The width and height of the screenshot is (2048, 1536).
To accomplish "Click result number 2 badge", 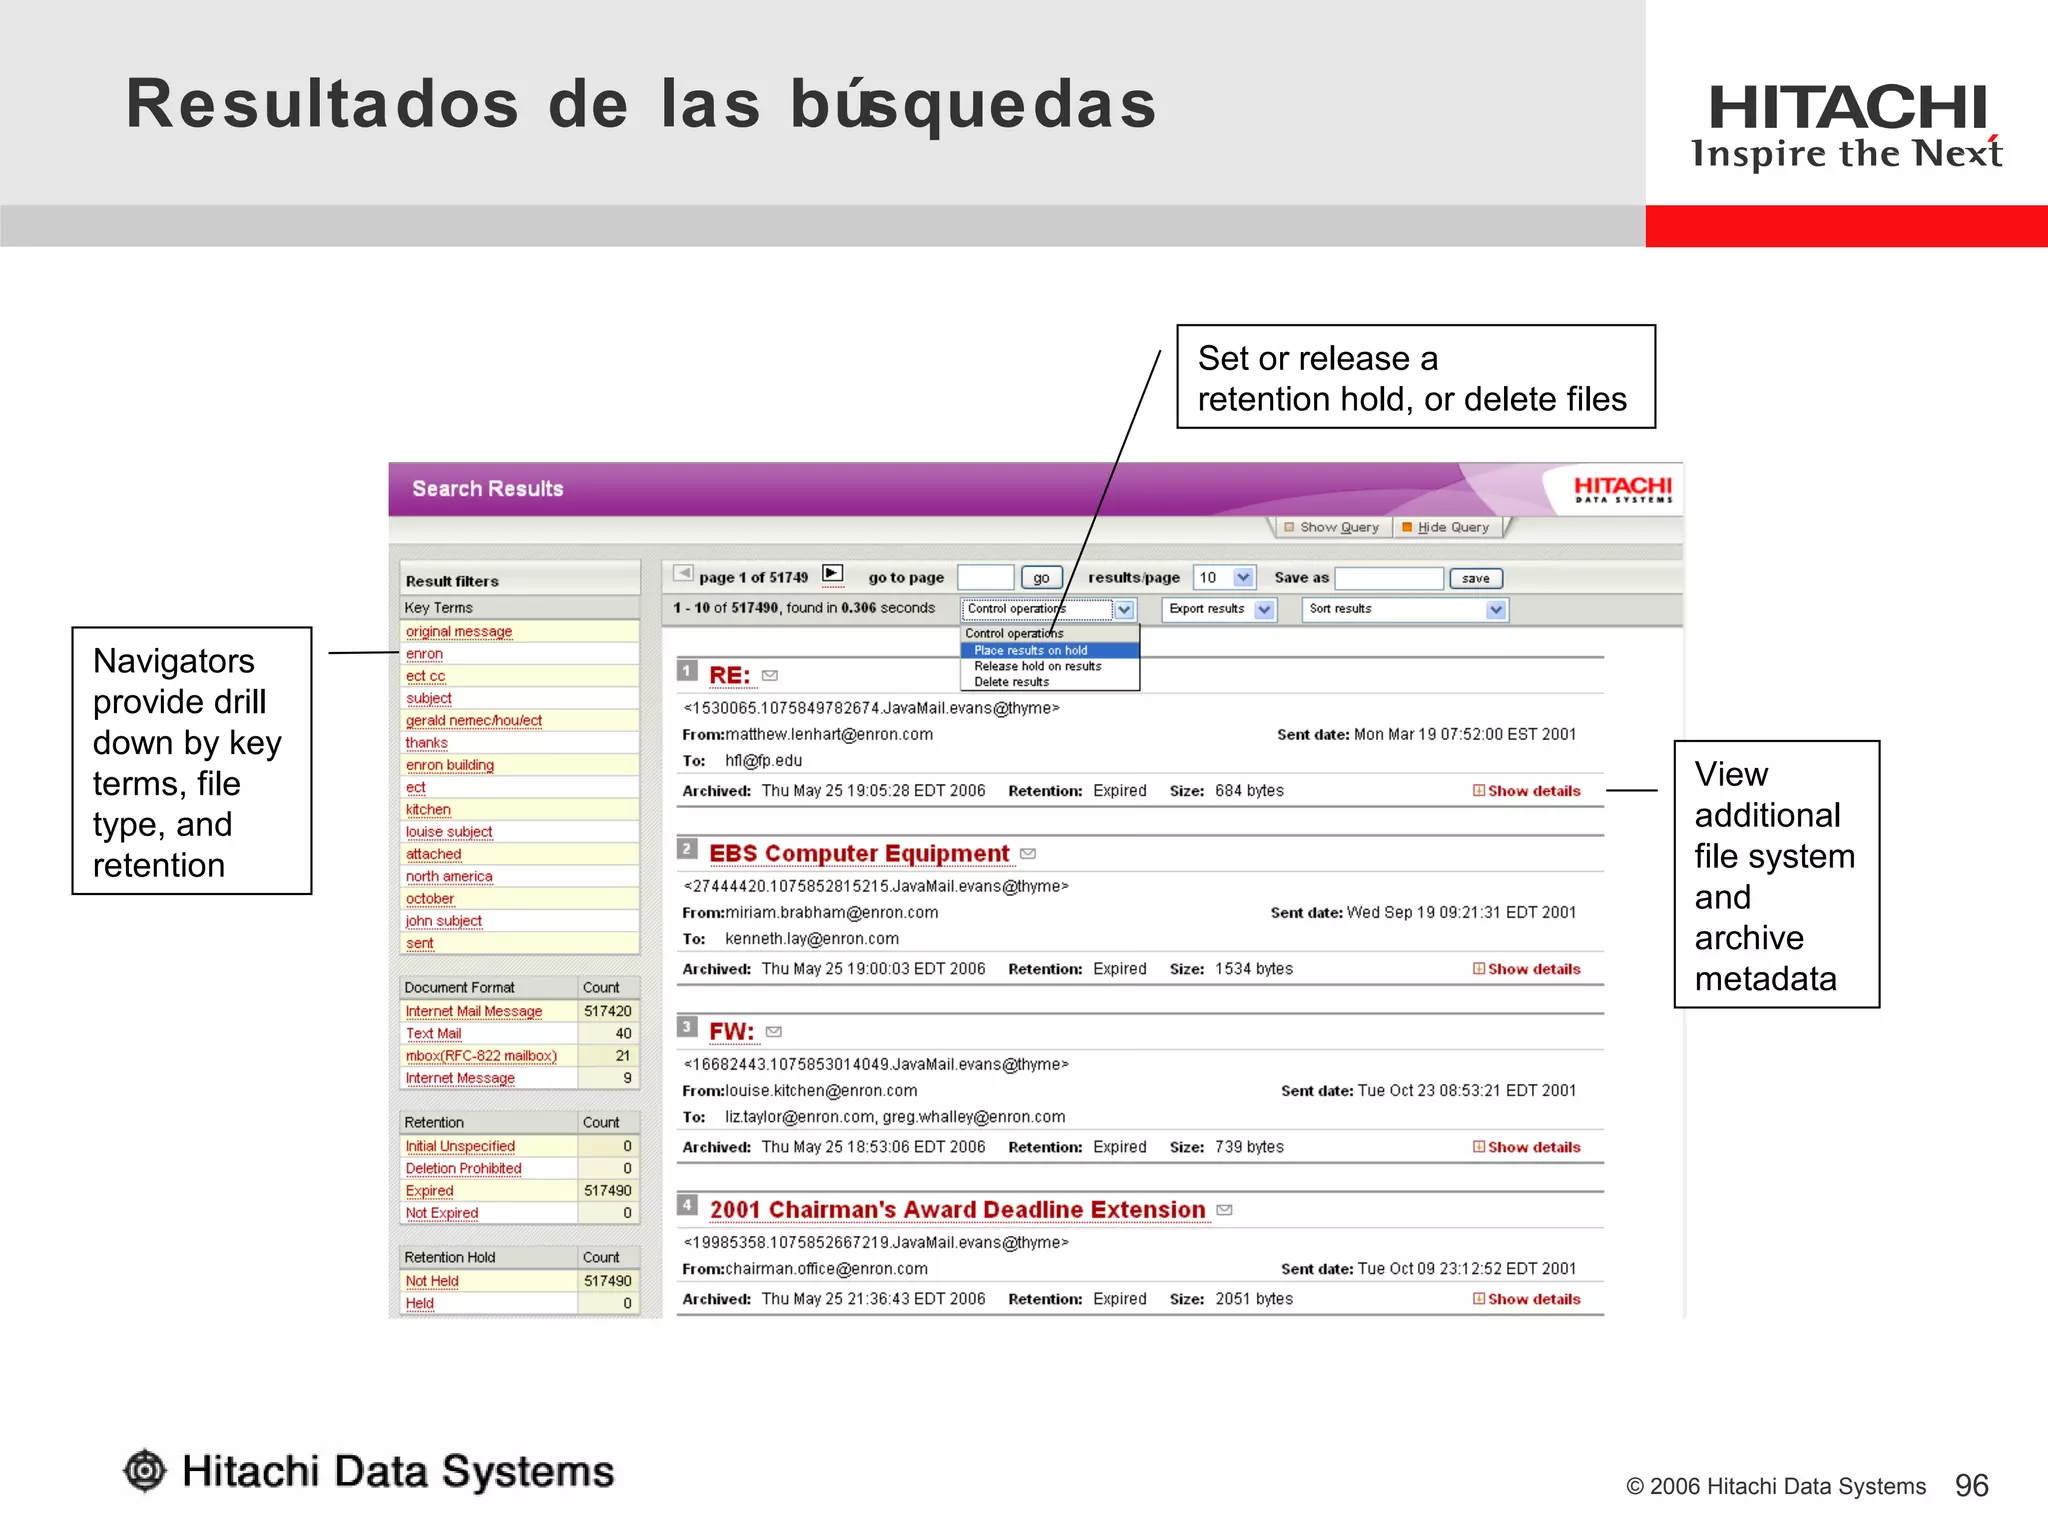I will coord(687,849).
